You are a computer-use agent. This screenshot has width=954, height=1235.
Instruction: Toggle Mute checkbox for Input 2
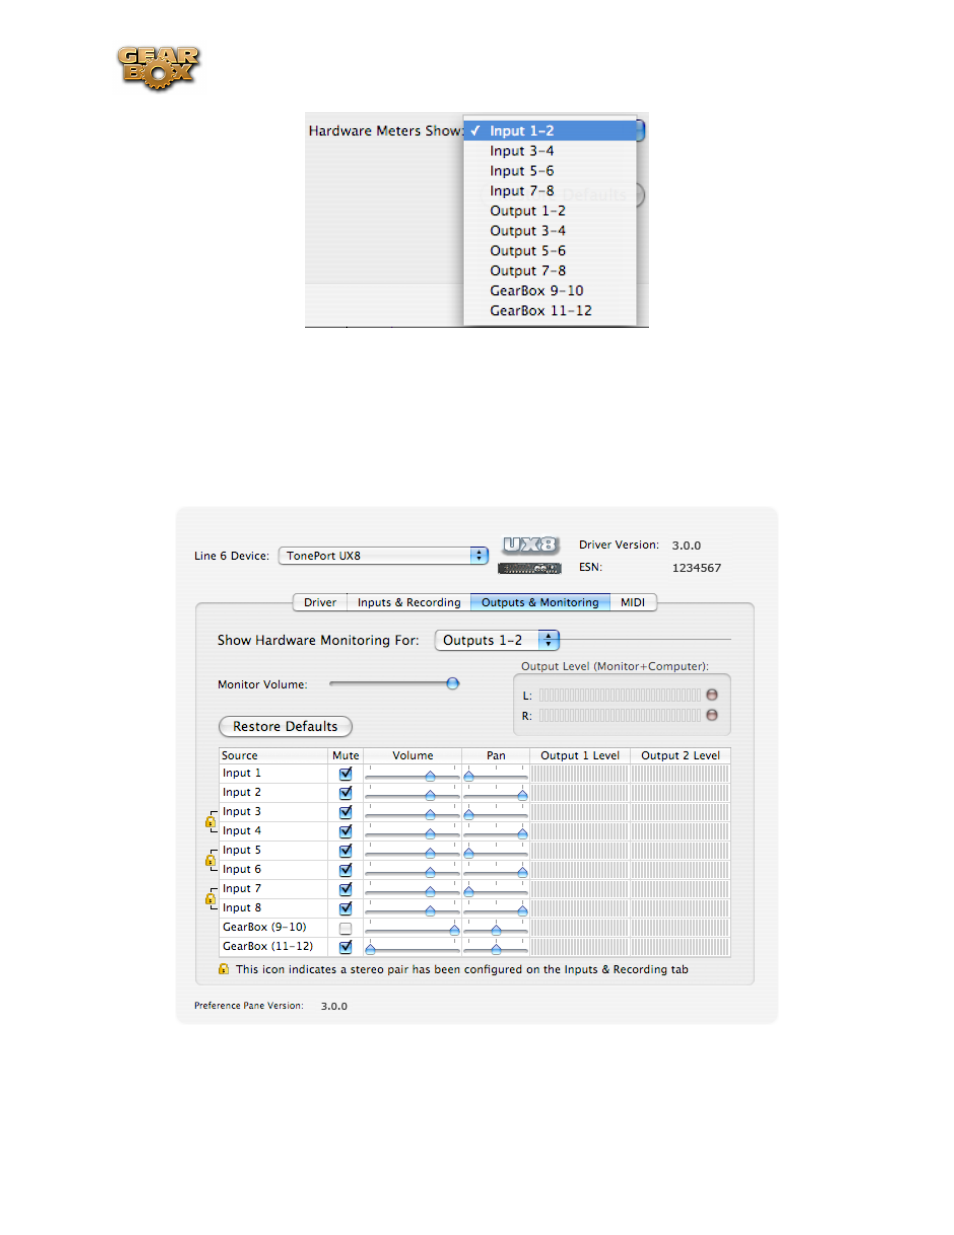(345, 792)
